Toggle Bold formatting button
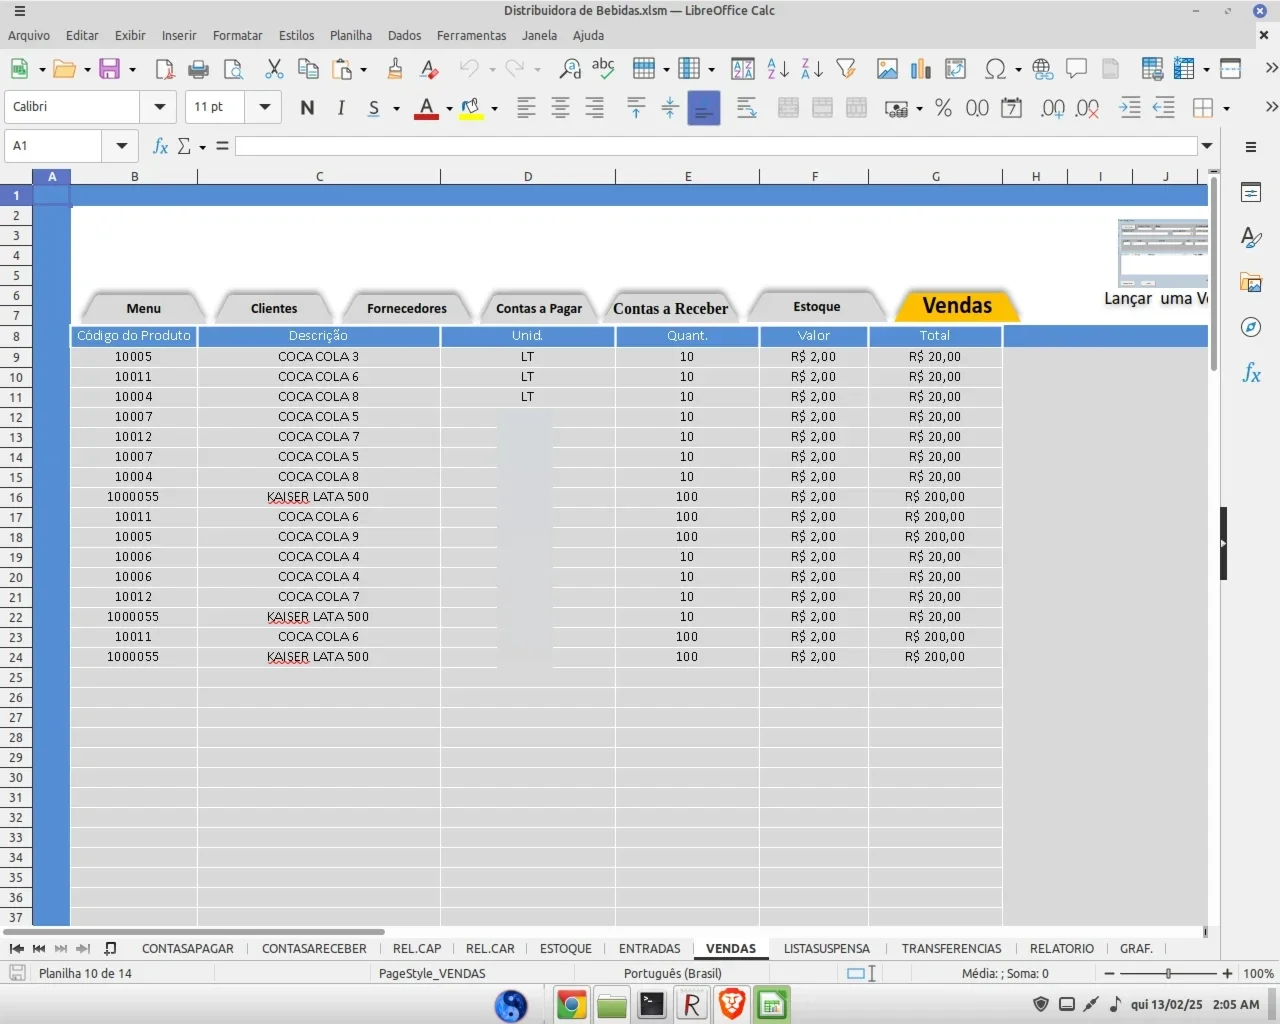This screenshot has height=1024, width=1280. tap(307, 107)
